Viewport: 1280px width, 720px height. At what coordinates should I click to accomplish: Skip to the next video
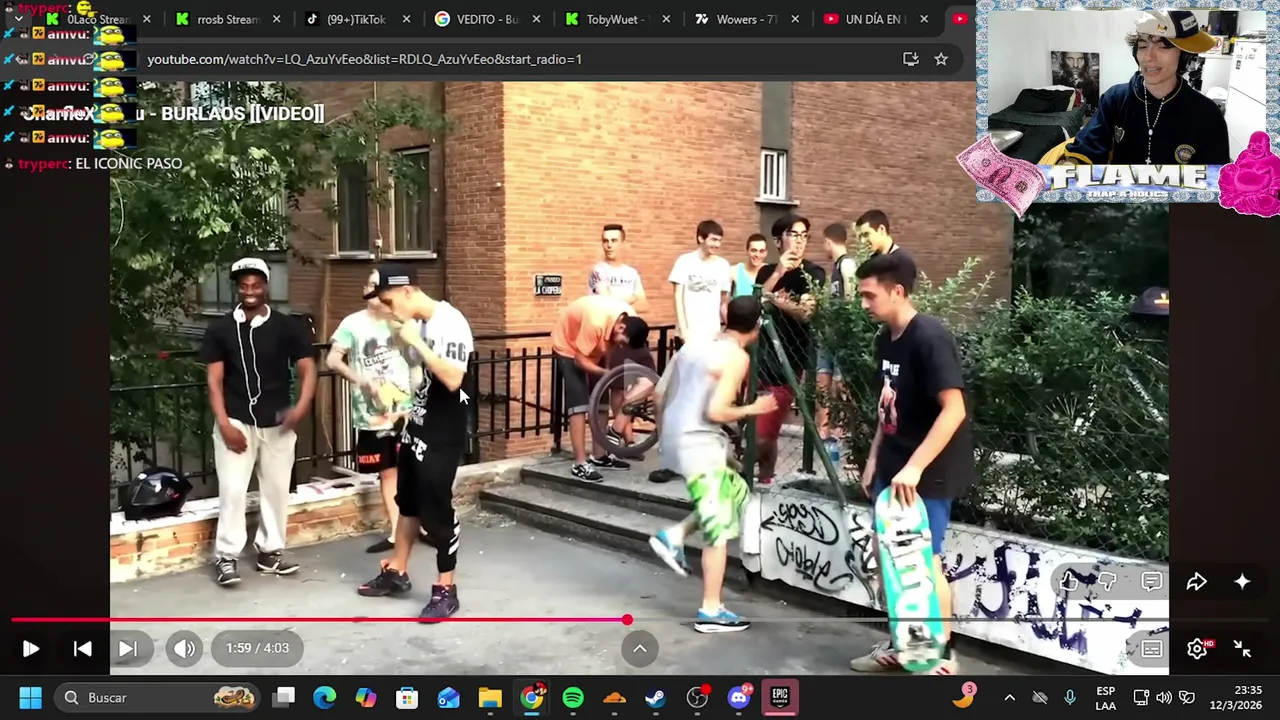coord(128,649)
